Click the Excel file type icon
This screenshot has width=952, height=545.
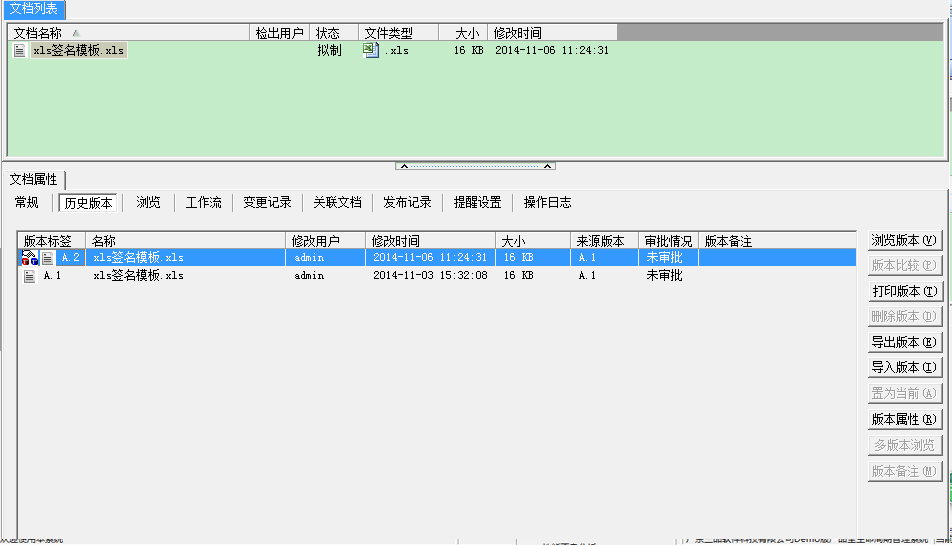pos(370,50)
